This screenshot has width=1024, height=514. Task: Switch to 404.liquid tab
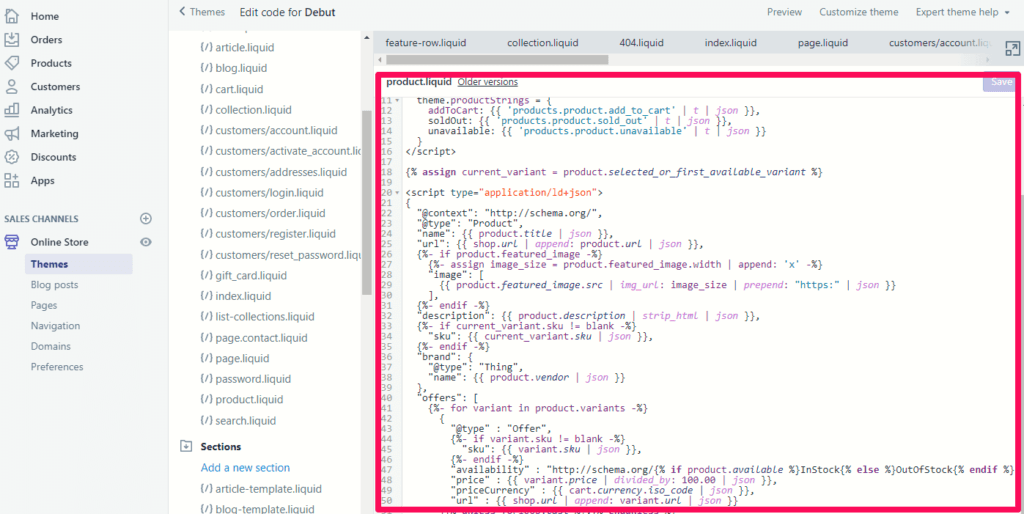click(641, 43)
